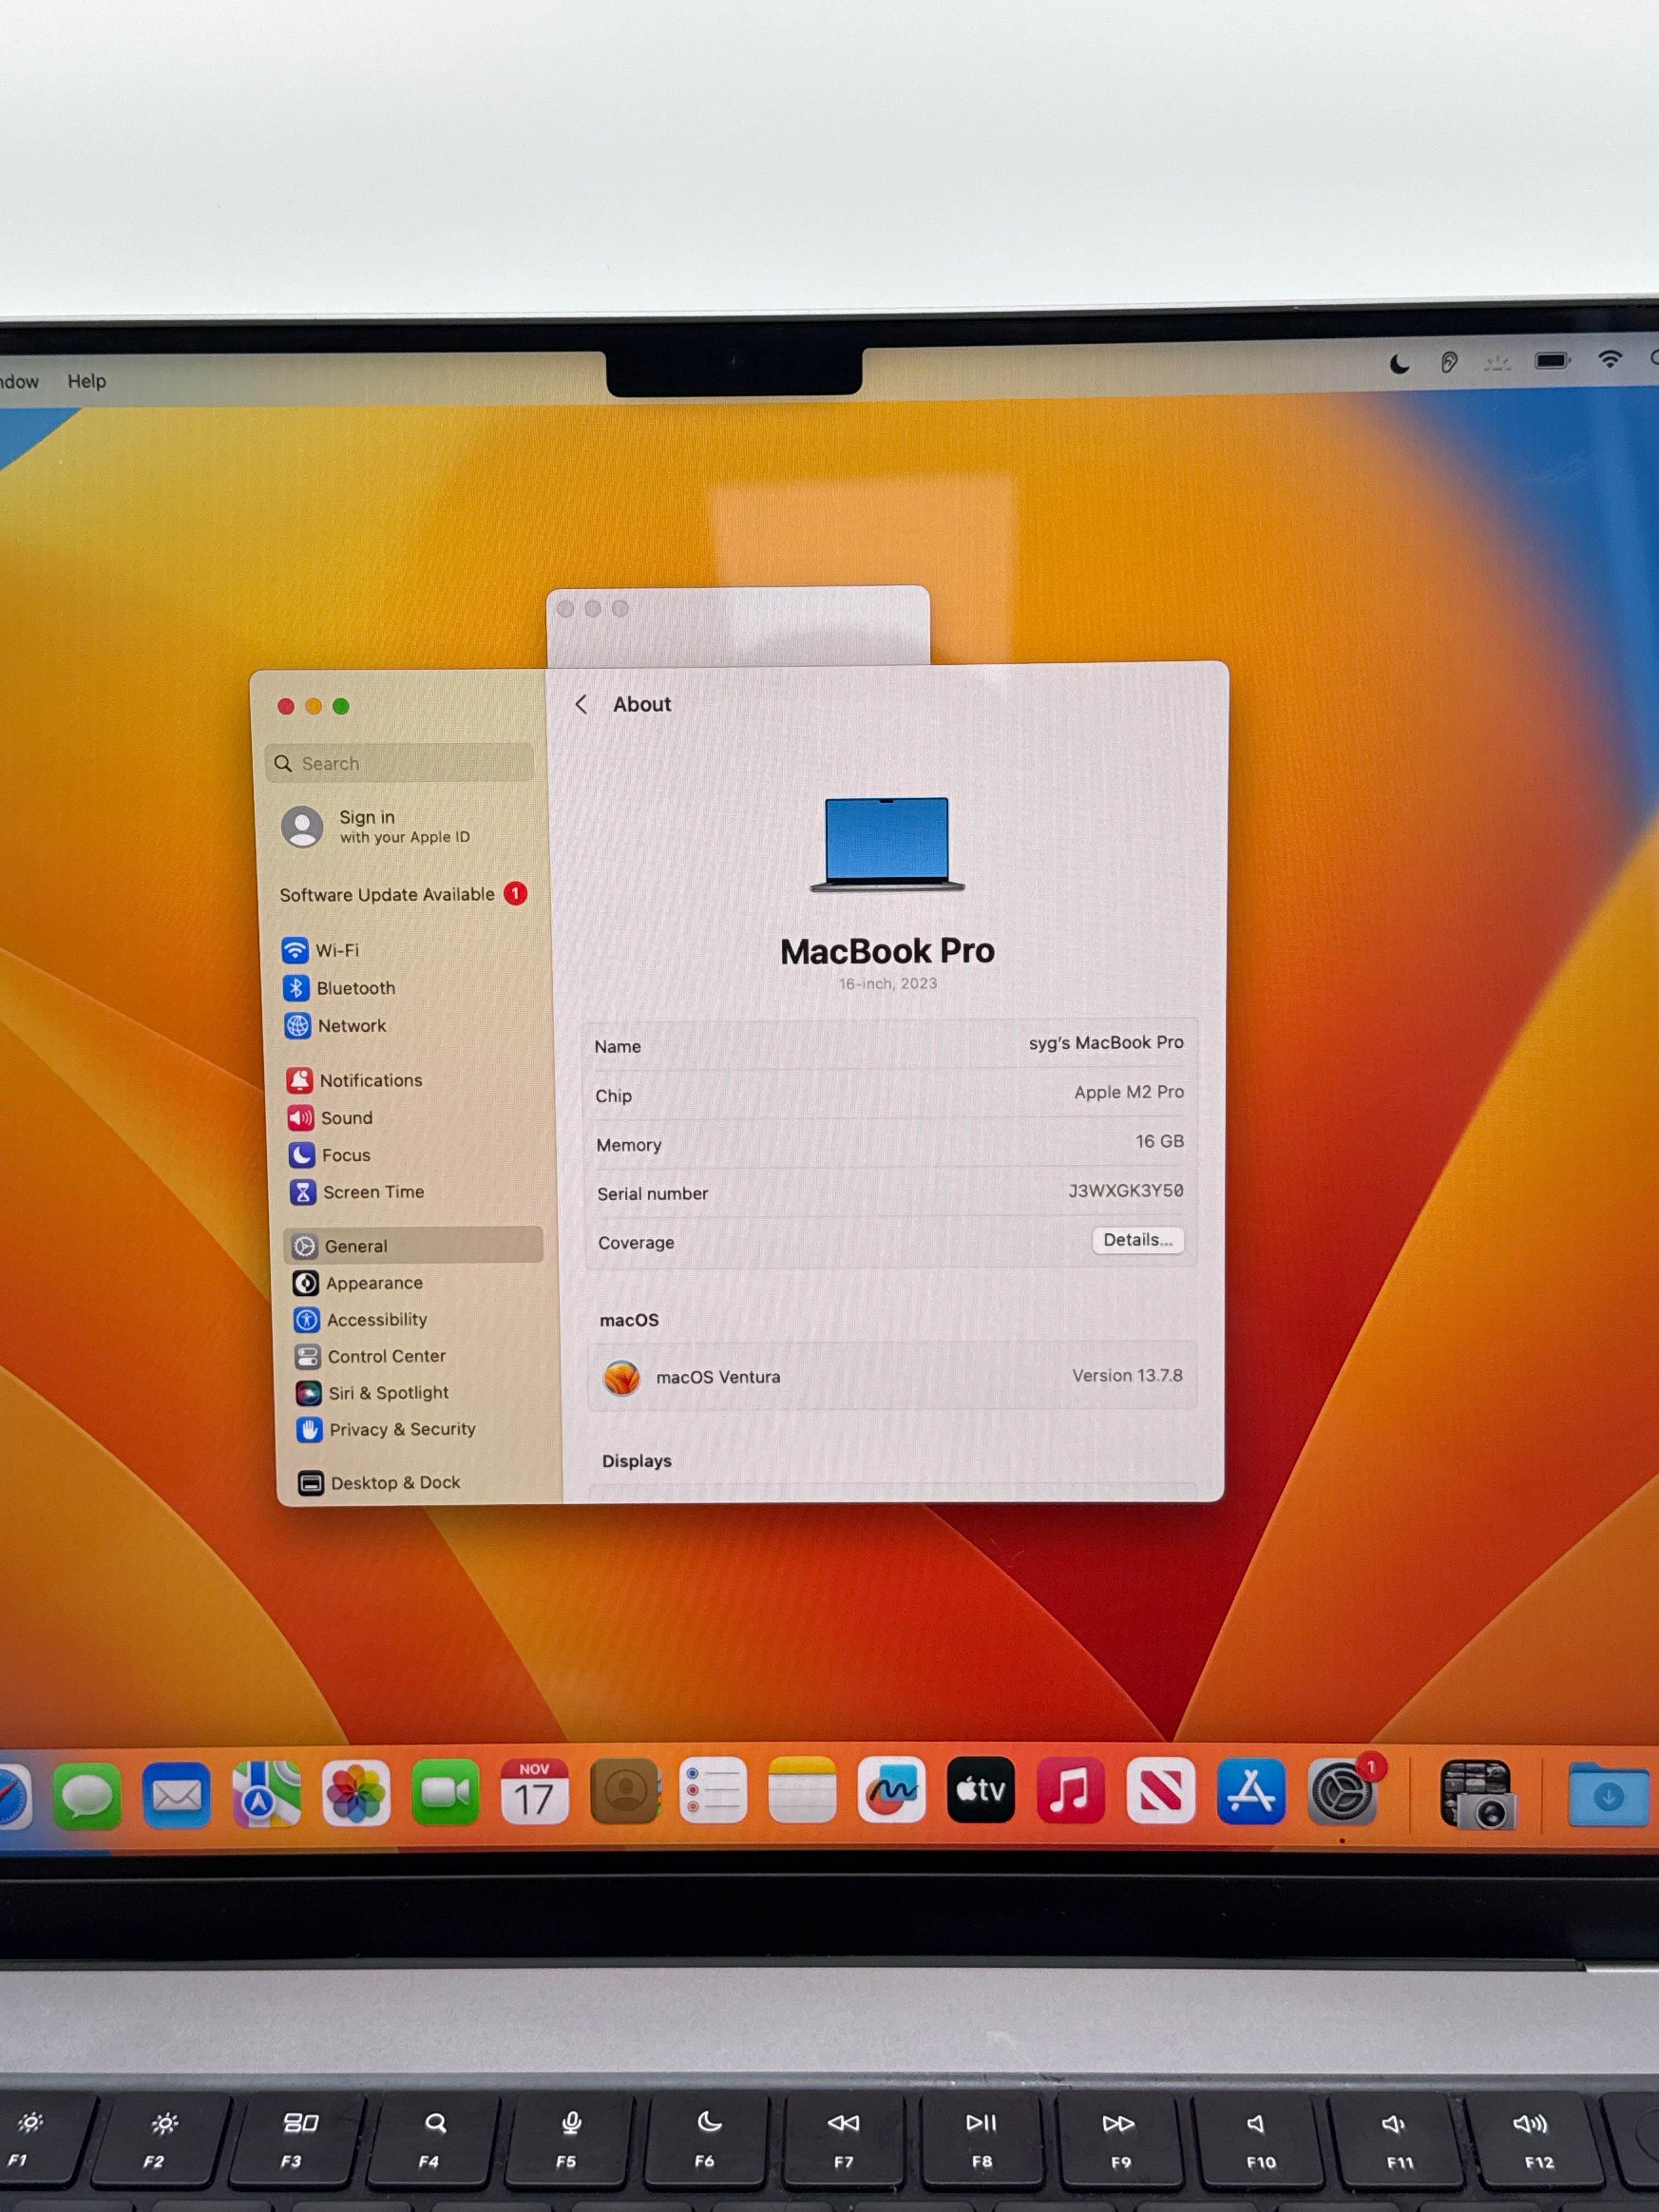Open Sound settings in sidebar
Image resolution: width=1659 pixels, height=2212 pixels.
[330, 1117]
